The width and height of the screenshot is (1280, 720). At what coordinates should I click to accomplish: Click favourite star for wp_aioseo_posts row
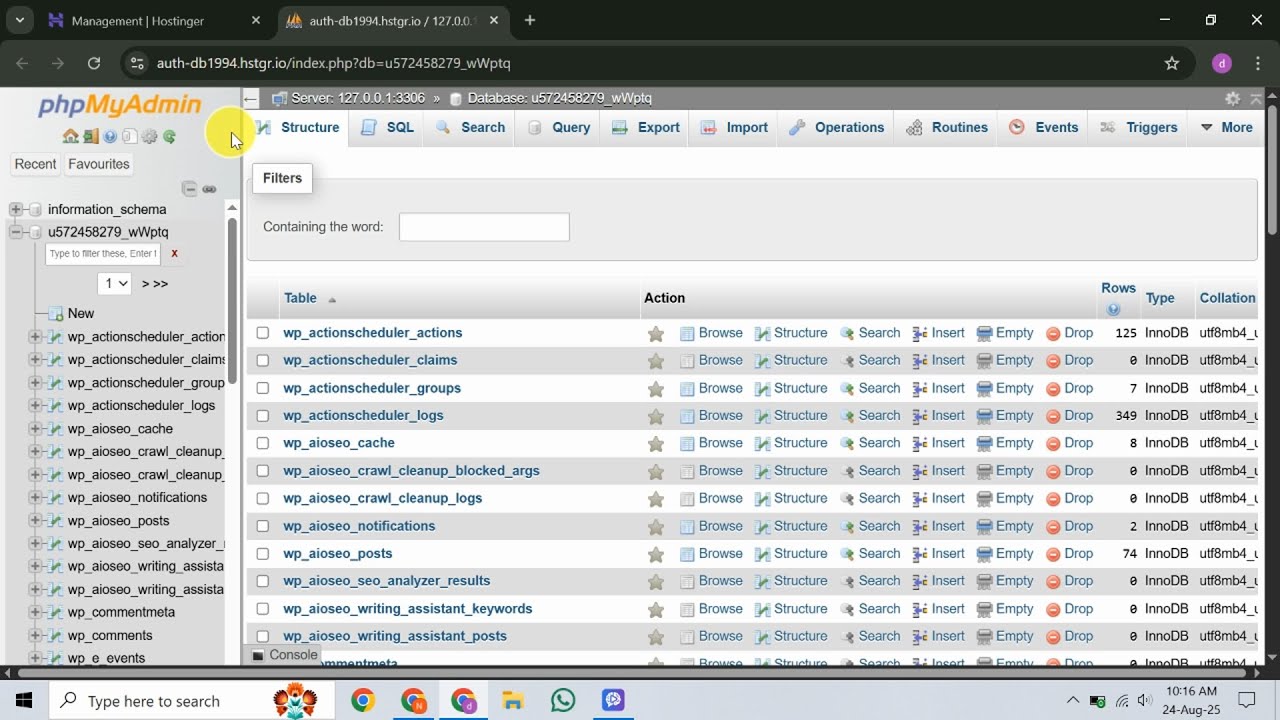click(x=655, y=554)
